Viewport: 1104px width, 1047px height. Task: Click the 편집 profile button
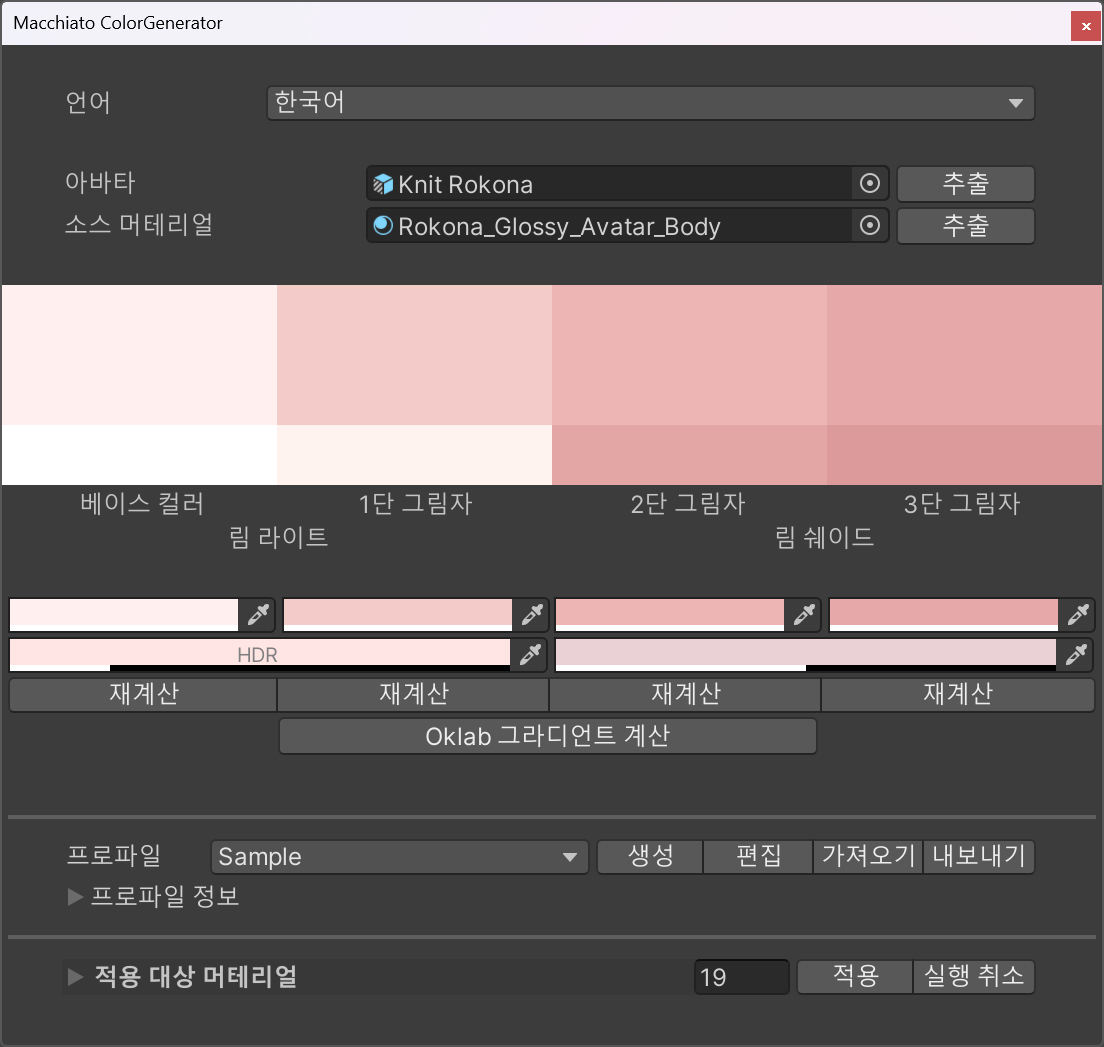[x=758, y=857]
